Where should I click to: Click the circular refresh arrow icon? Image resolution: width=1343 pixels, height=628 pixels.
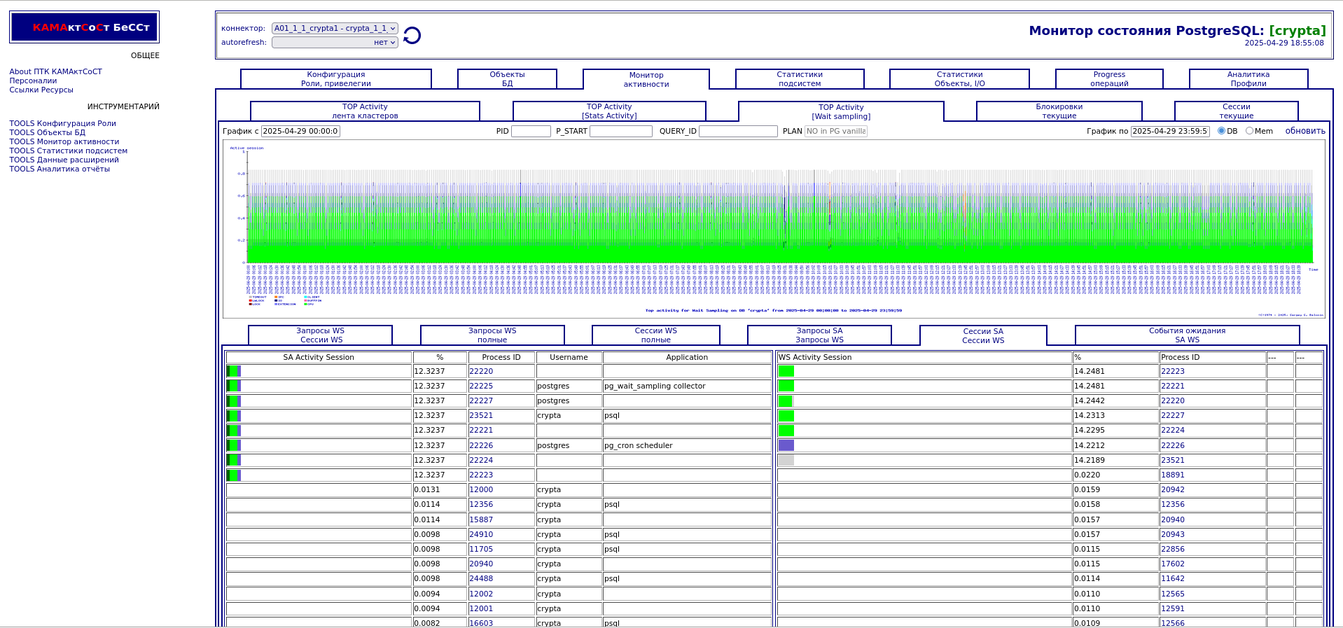411,36
